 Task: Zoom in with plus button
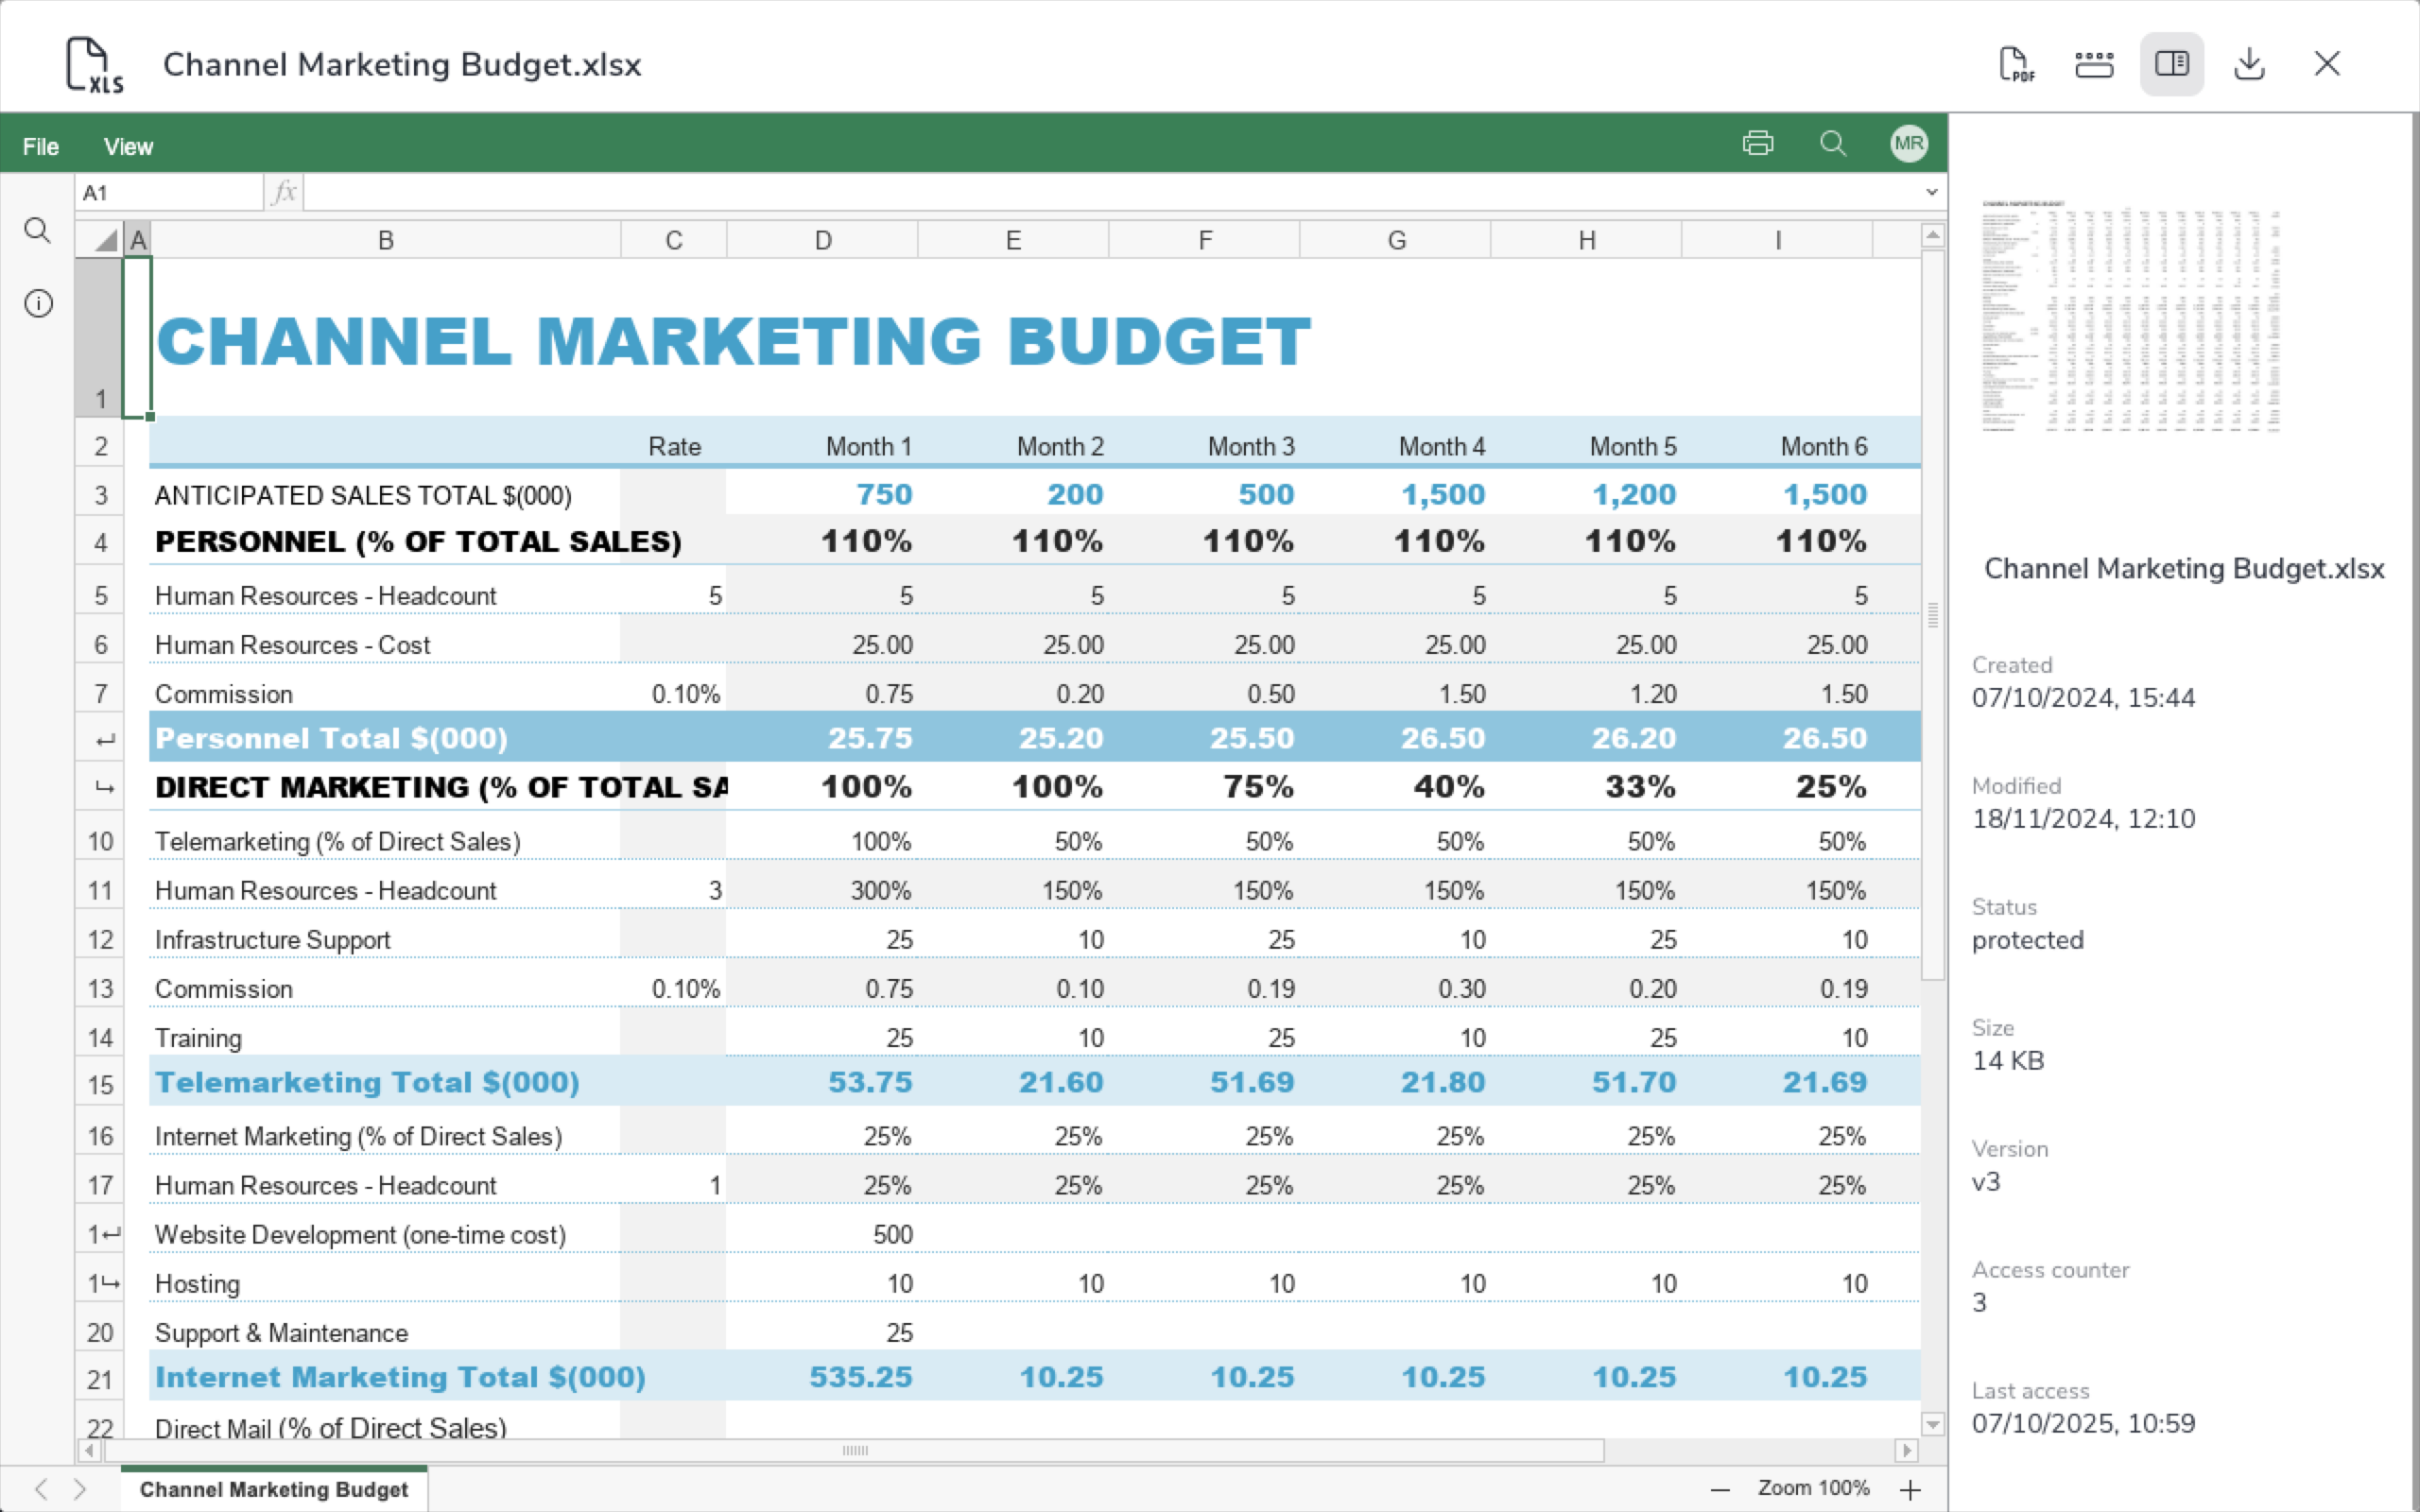1910,1490
